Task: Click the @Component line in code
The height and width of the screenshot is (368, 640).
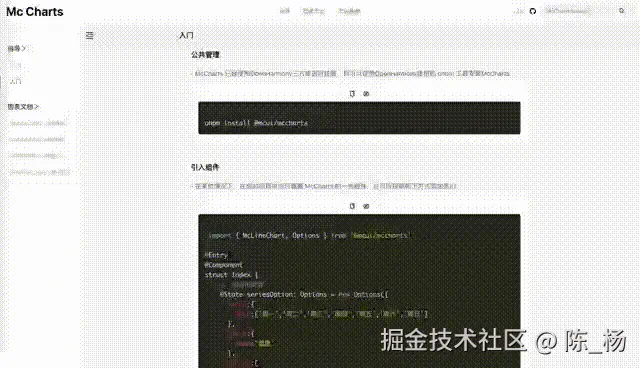Action: pyautogui.click(x=223, y=265)
